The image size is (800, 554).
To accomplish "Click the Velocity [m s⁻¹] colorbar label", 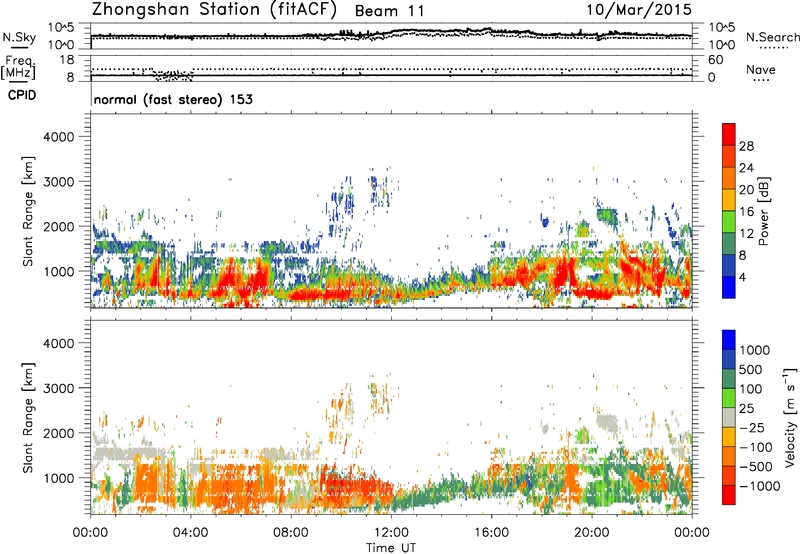I will tap(790, 417).
